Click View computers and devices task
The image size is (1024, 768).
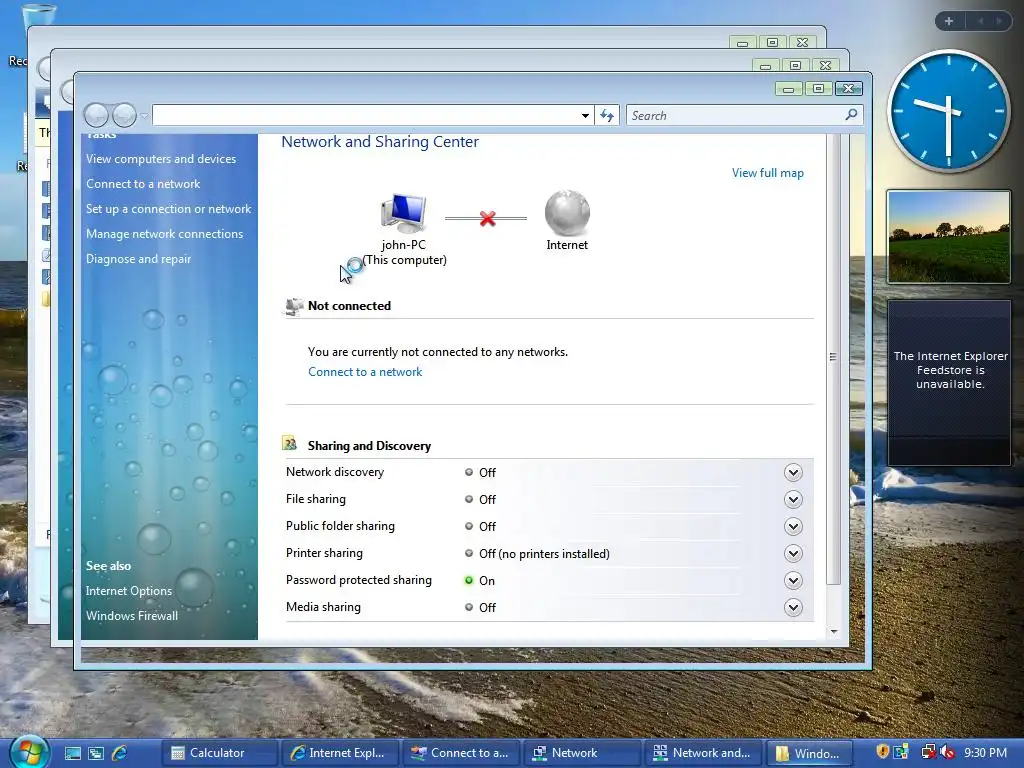(x=161, y=159)
